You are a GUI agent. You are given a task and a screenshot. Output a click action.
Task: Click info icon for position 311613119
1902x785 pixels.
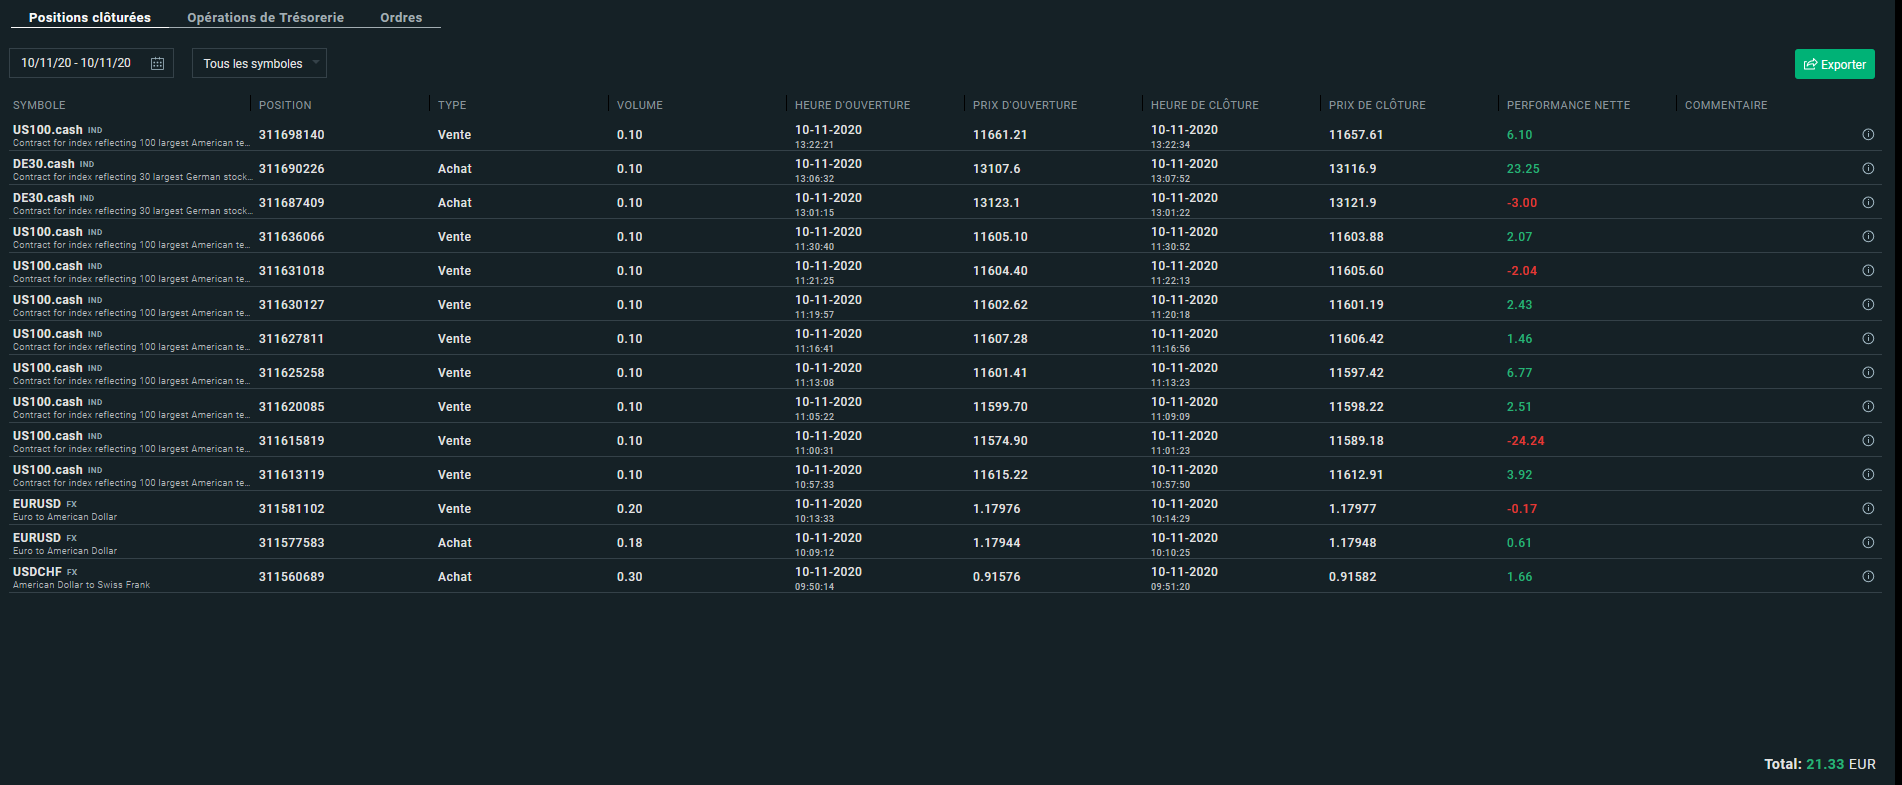click(1868, 475)
